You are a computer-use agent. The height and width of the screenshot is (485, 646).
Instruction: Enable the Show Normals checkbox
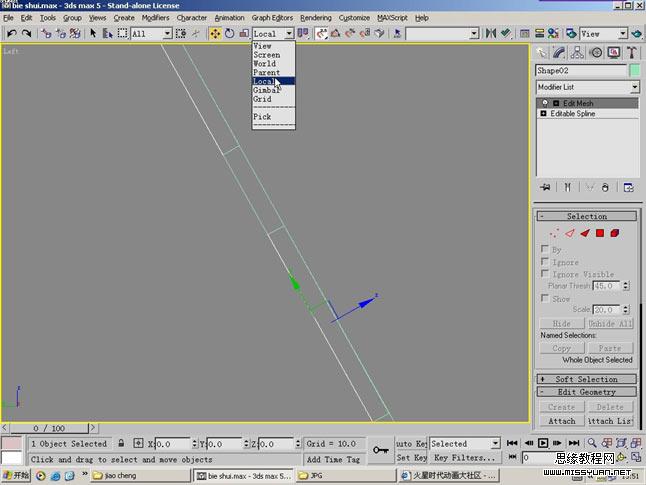click(545, 298)
